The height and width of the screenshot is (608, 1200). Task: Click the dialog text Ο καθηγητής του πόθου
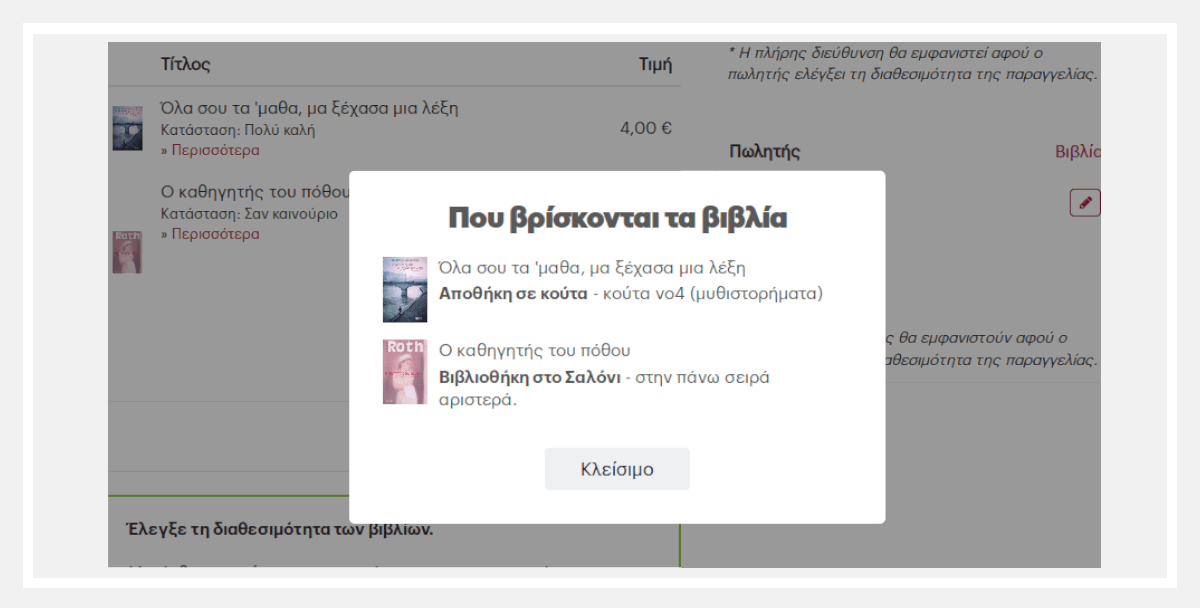click(535, 350)
